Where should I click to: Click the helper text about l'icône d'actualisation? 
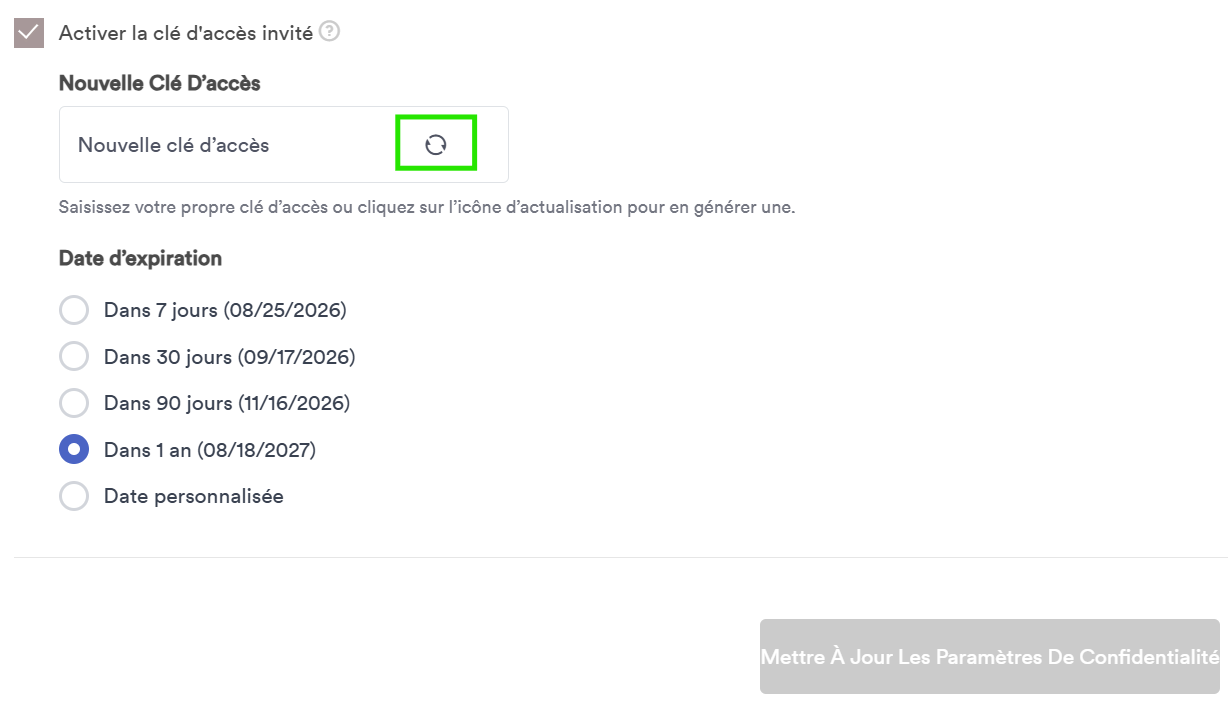click(427, 208)
